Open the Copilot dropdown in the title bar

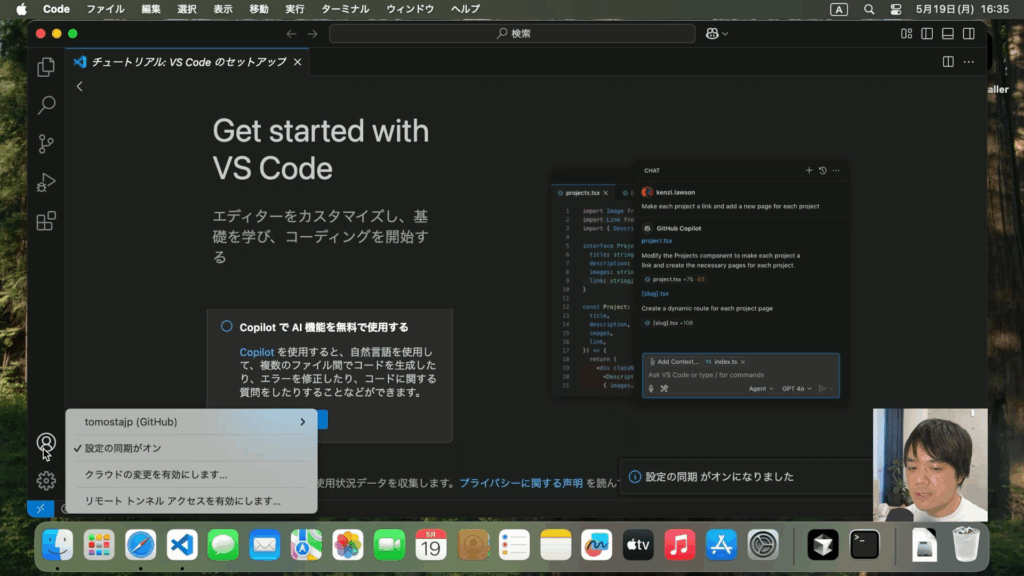point(717,34)
